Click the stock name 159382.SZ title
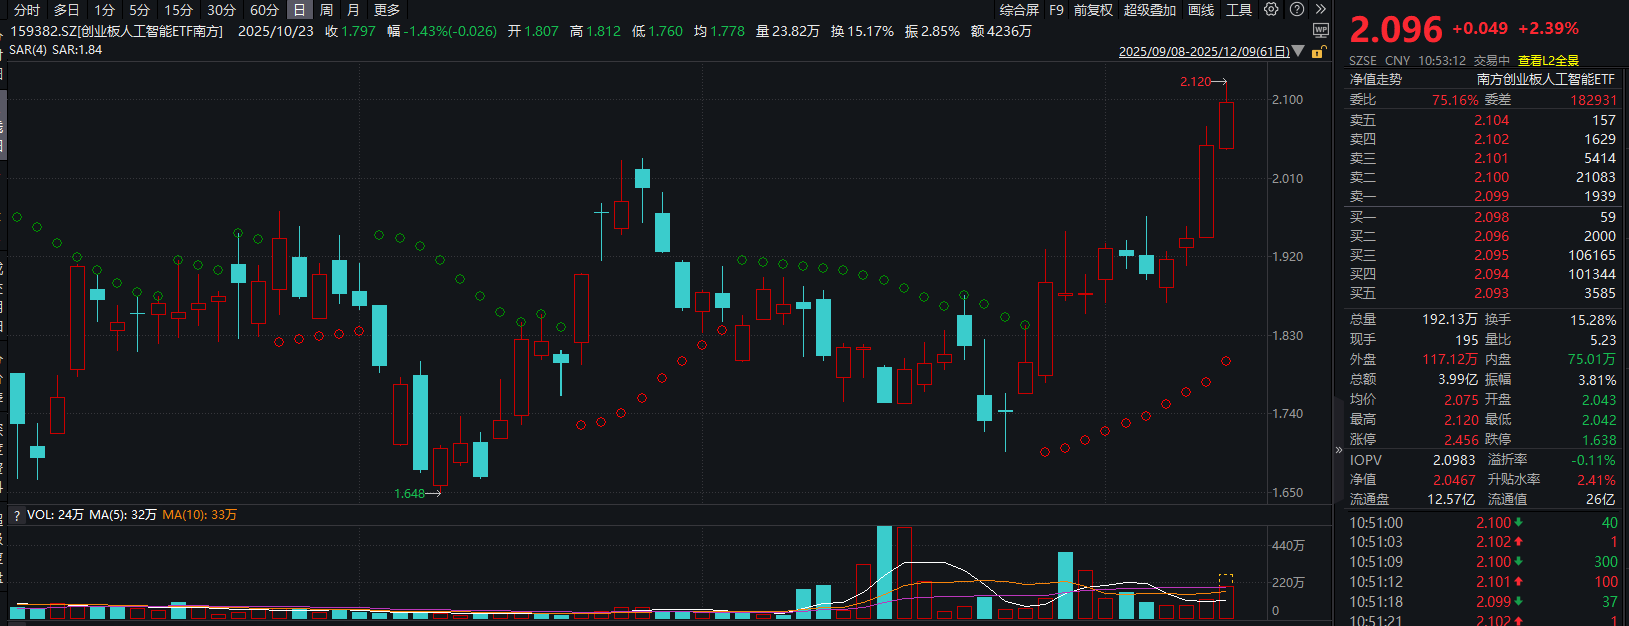This screenshot has height=626, width=1629. [116, 31]
